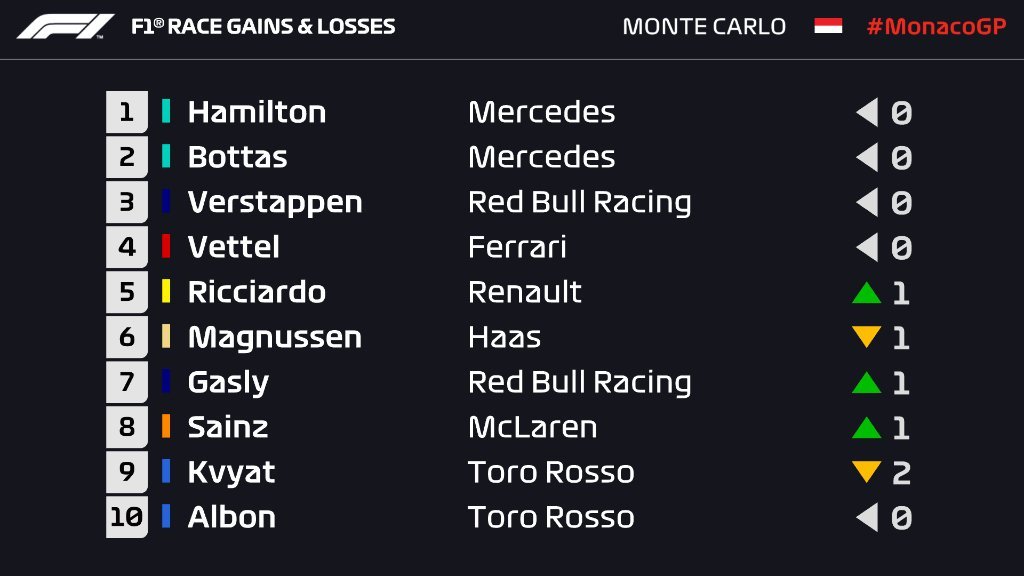Screen dimensions: 1024x576
Task: Click Sainz's green up arrow
Action: coord(867,427)
